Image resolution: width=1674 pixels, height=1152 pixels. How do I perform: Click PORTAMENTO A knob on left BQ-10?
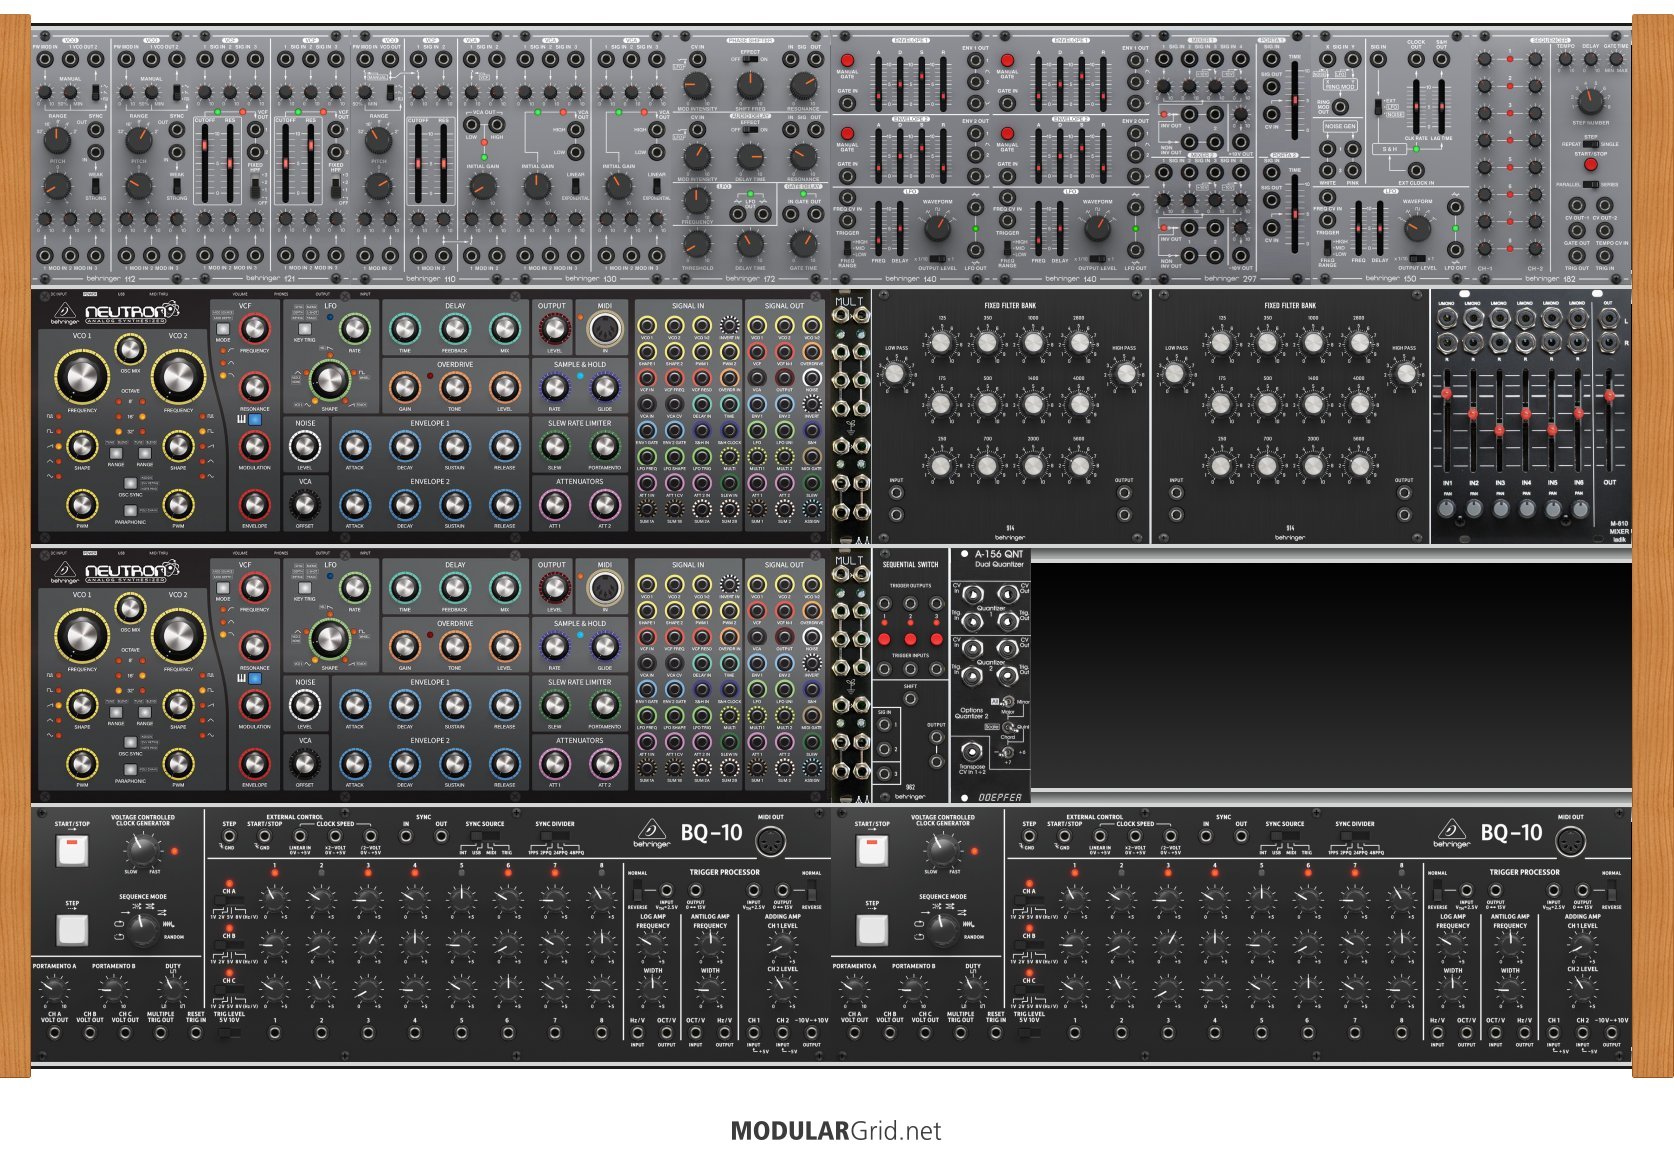coord(54,990)
